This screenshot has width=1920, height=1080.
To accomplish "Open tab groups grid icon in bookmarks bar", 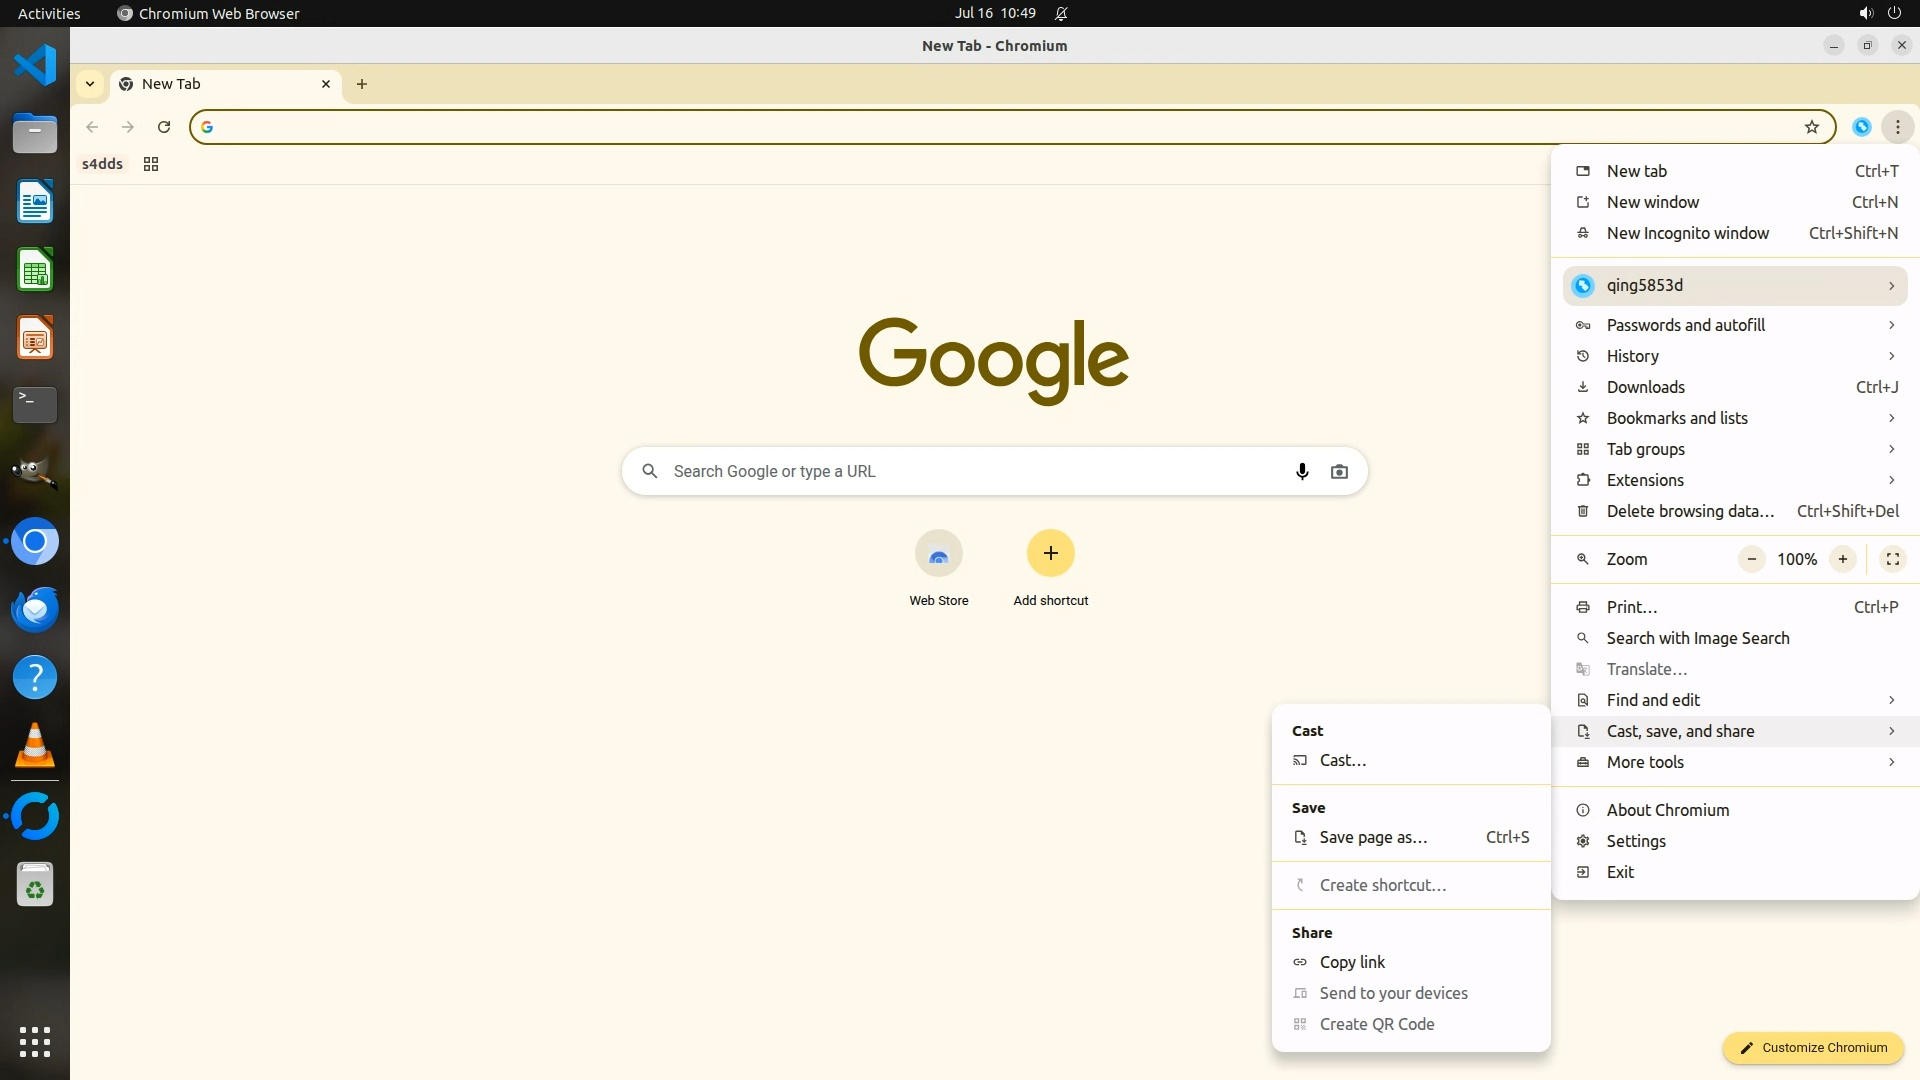I will click(151, 164).
